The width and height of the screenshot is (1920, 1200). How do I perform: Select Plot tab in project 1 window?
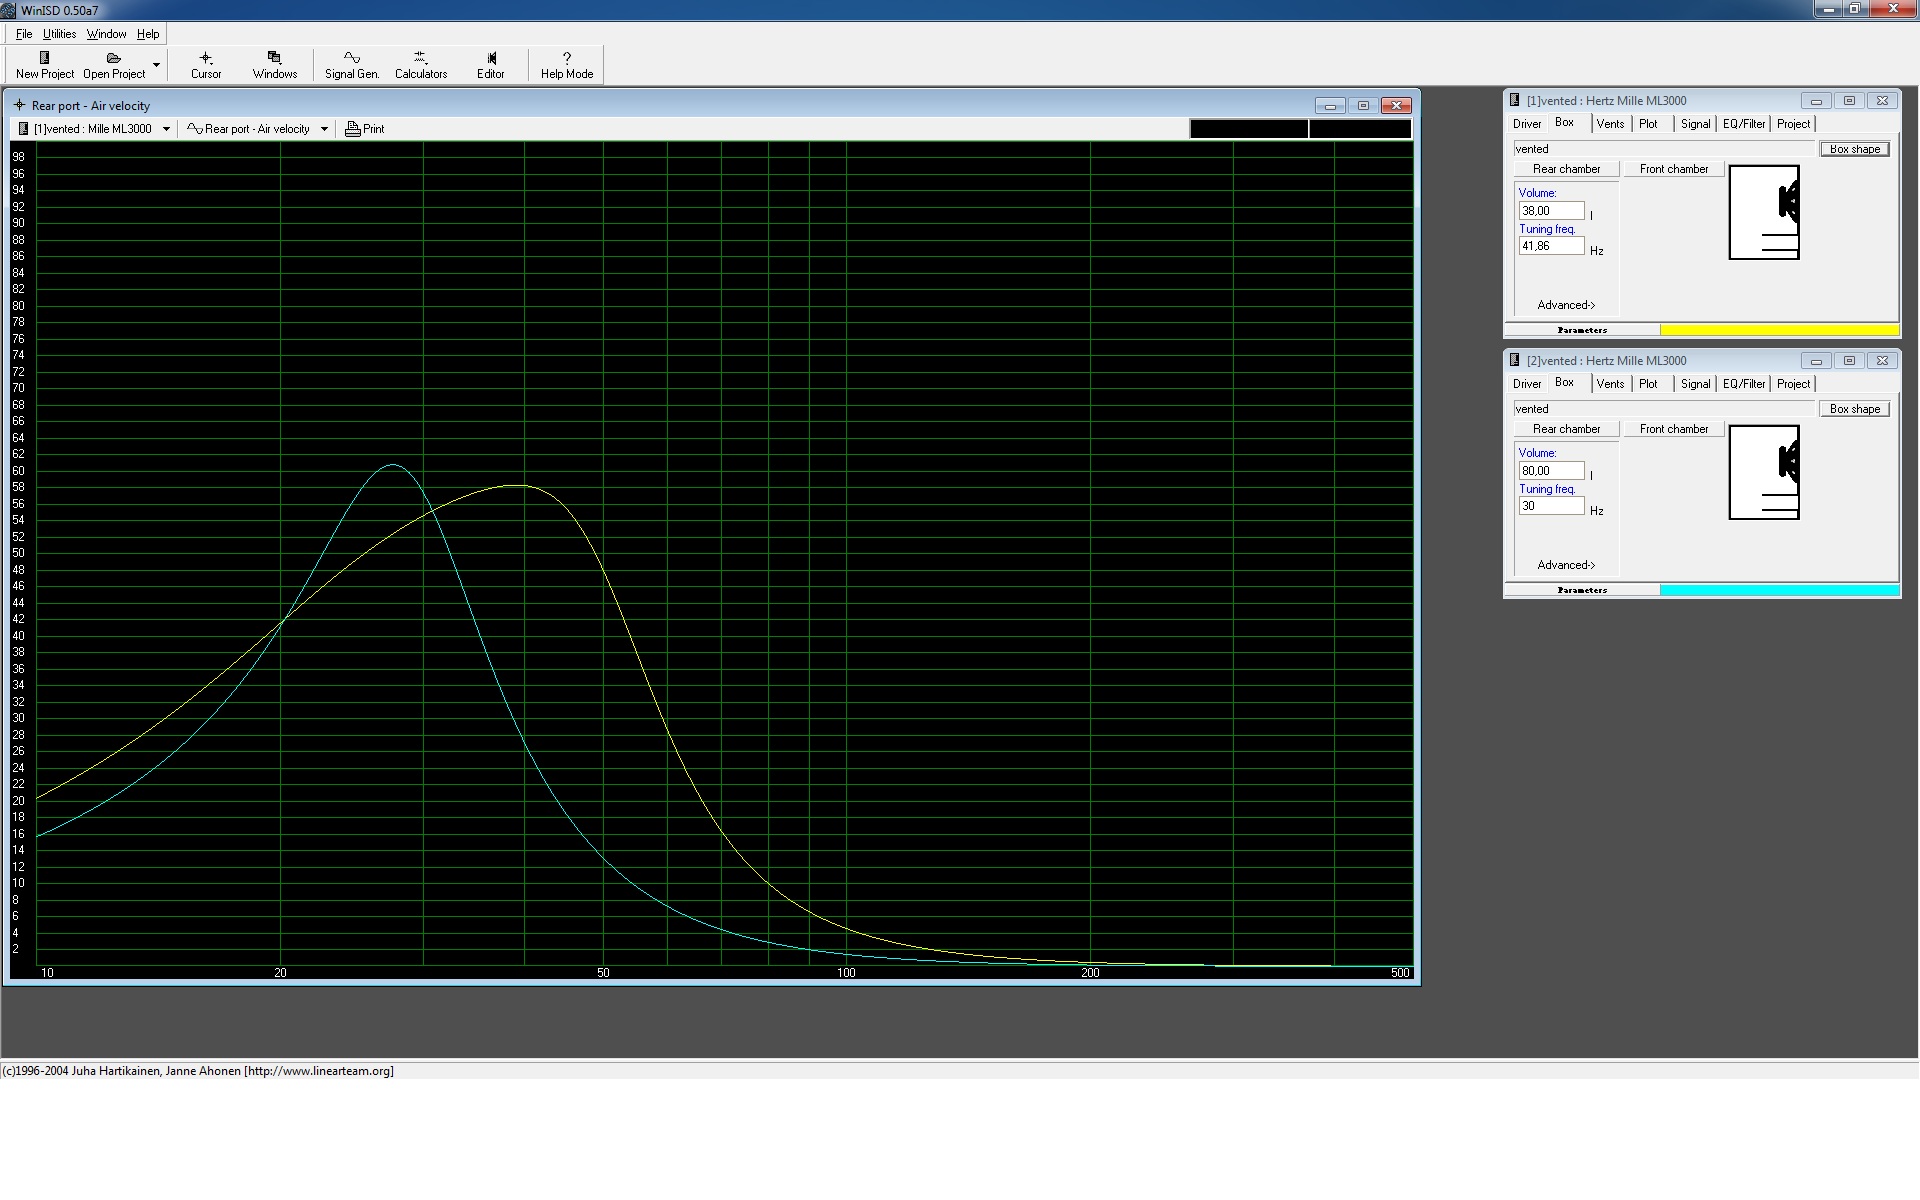pos(1648,124)
